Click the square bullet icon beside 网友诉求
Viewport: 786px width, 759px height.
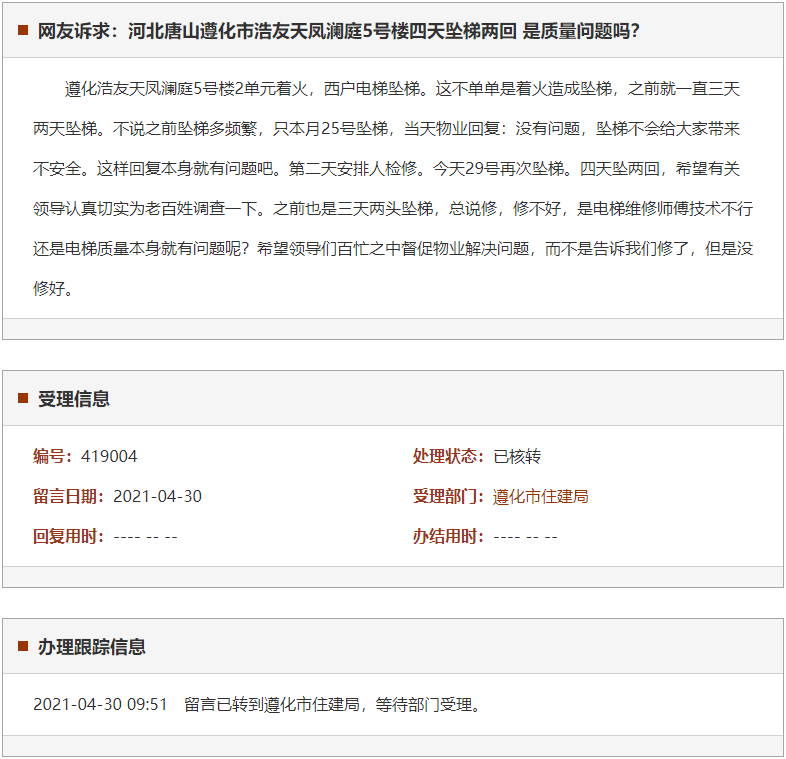[22, 30]
